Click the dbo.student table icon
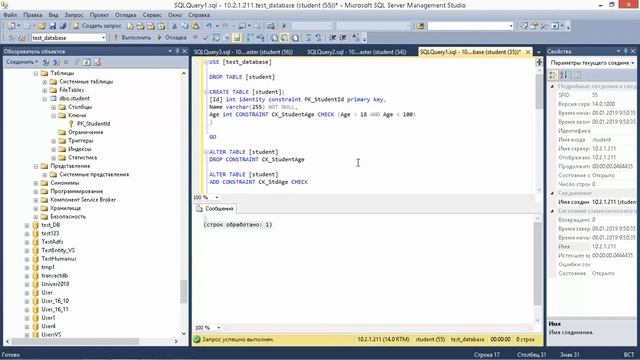This screenshot has height=360, width=640. coord(53,98)
